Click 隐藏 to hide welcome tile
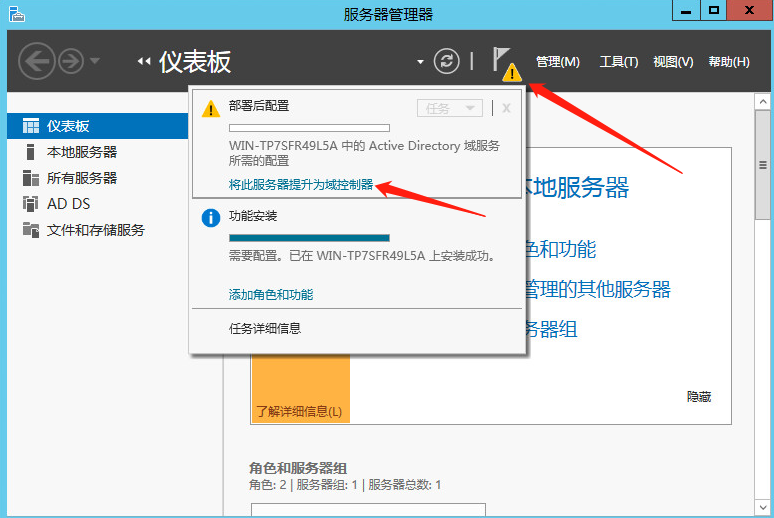 tap(699, 397)
